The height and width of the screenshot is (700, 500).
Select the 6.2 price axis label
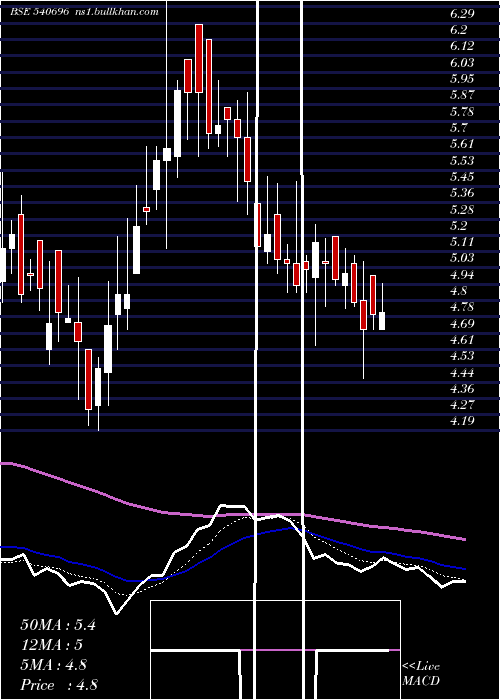(458, 30)
